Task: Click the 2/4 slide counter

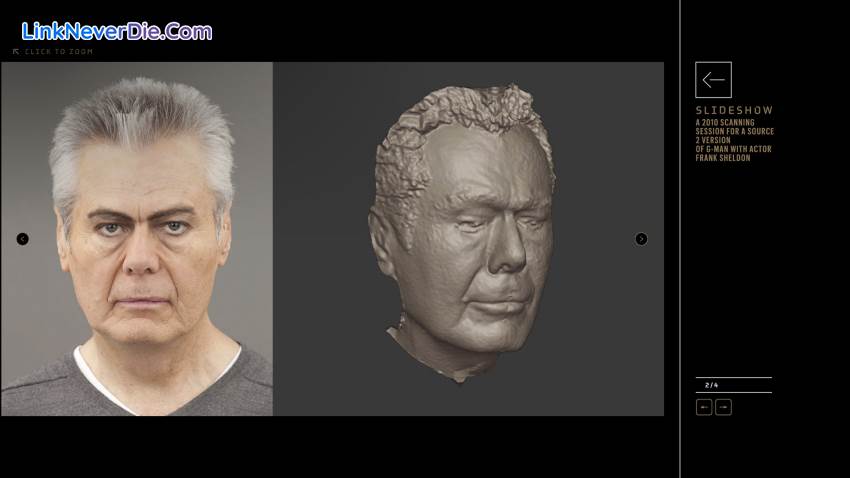Action: 711,385
